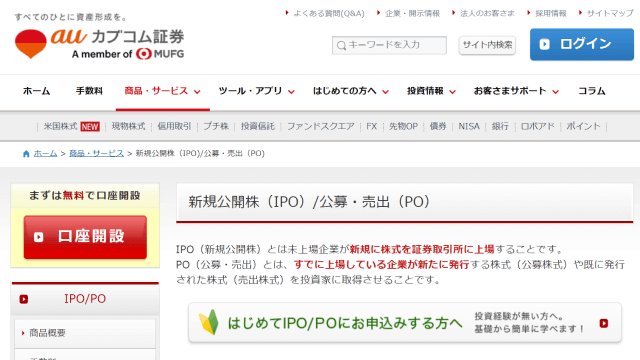The height and width of the screenshot is (360, 640).
Task: Select ポイント in sub navigation
Action: coord(583,127)
